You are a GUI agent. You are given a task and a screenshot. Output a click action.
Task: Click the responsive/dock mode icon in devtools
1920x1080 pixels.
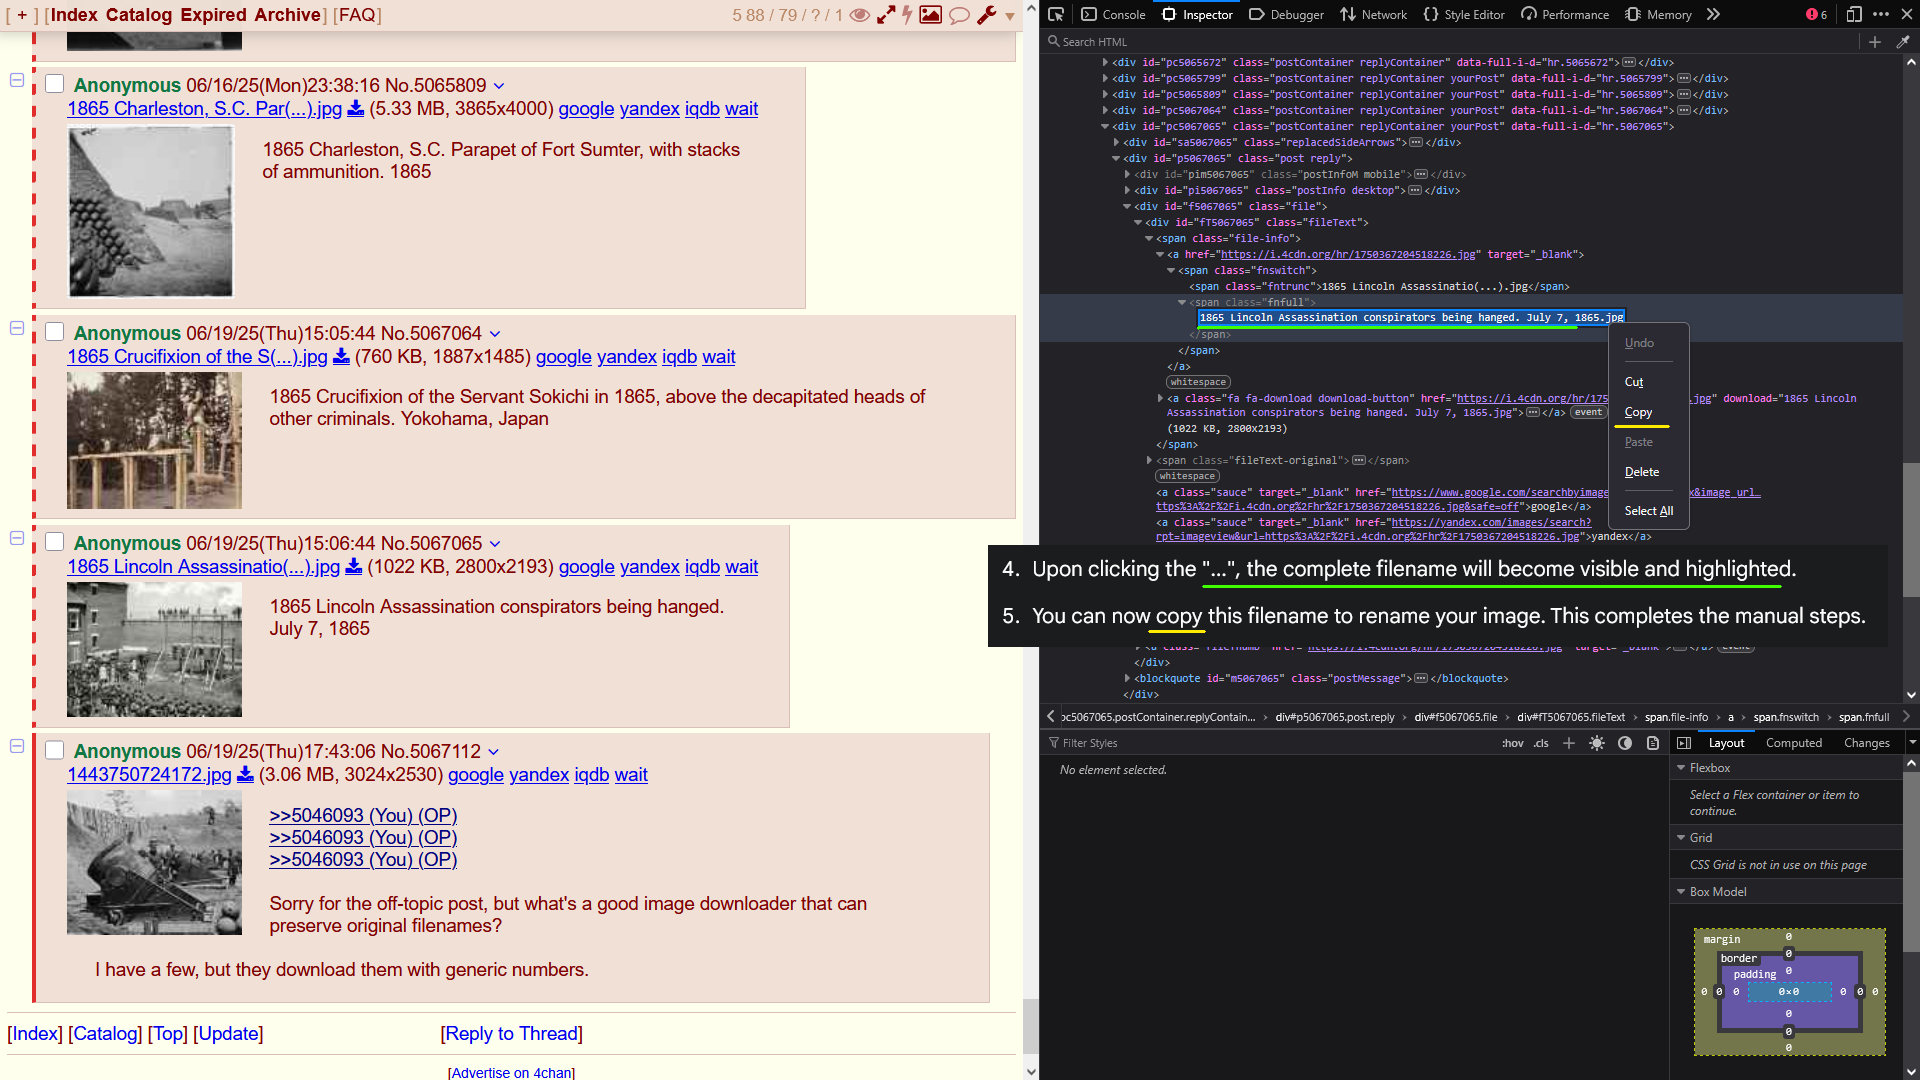coord(1854,14)
